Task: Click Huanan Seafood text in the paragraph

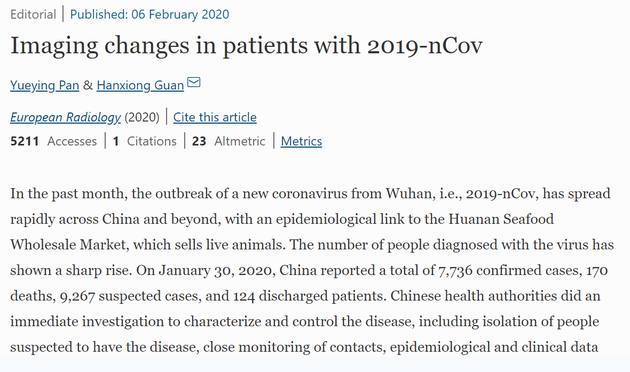Action: (x=501, y=219)
